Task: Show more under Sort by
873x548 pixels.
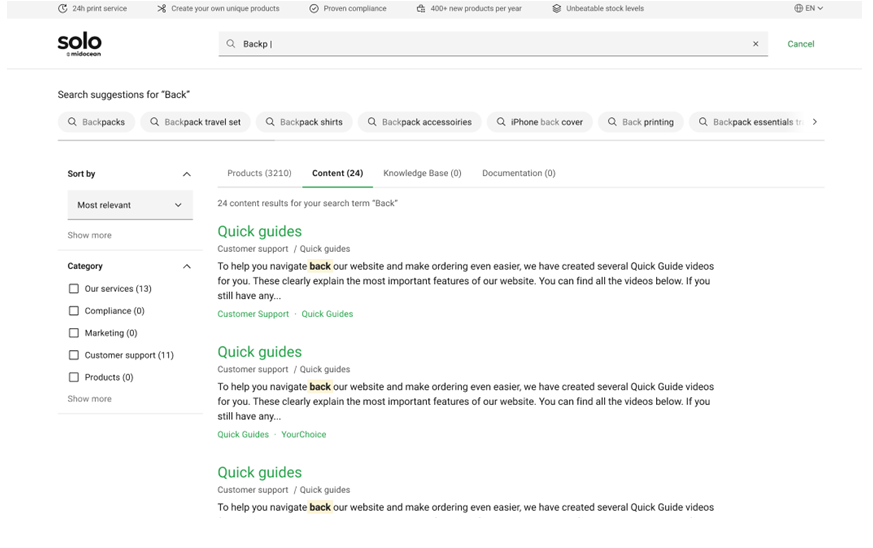Action: (x=89, y=235)
